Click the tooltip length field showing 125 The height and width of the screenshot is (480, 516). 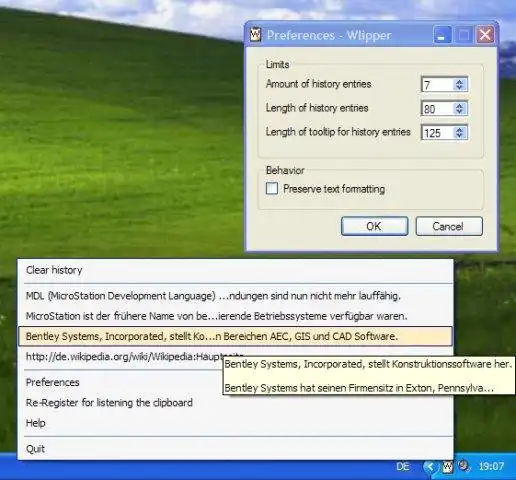point(438,133)
